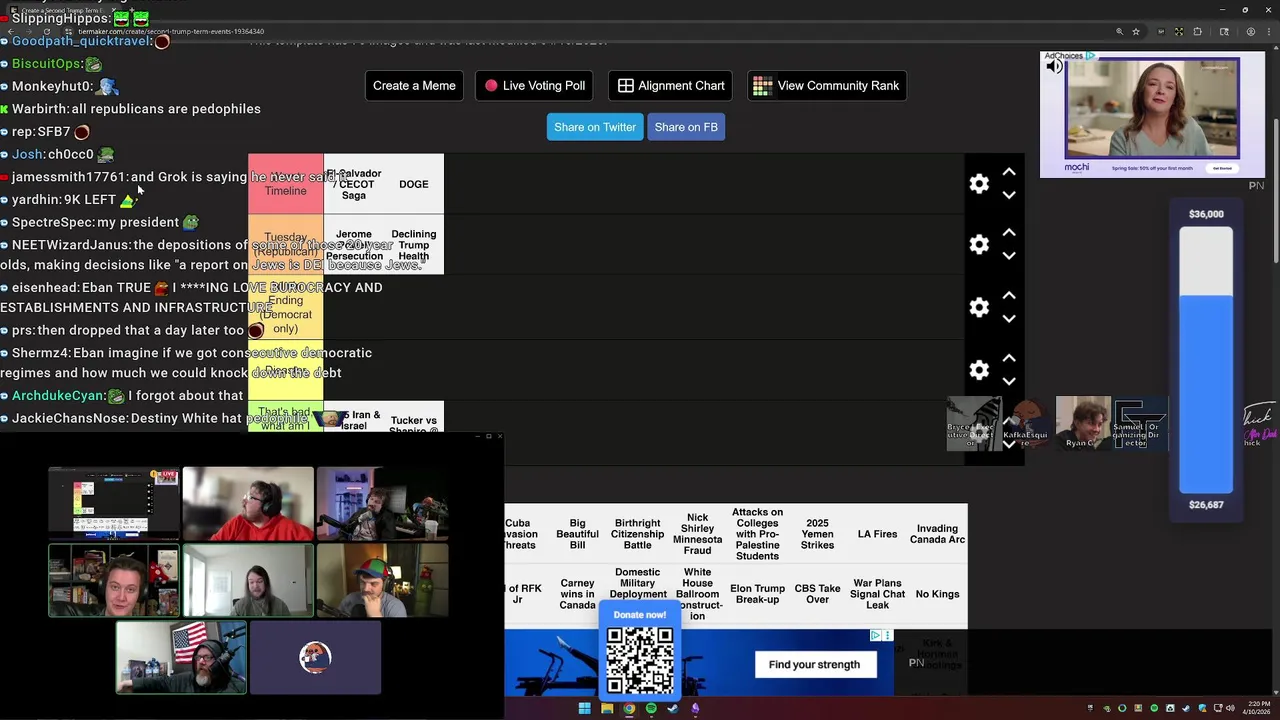Select LA Fires item
1280x720 pixels.
click(x=877, y=534)
